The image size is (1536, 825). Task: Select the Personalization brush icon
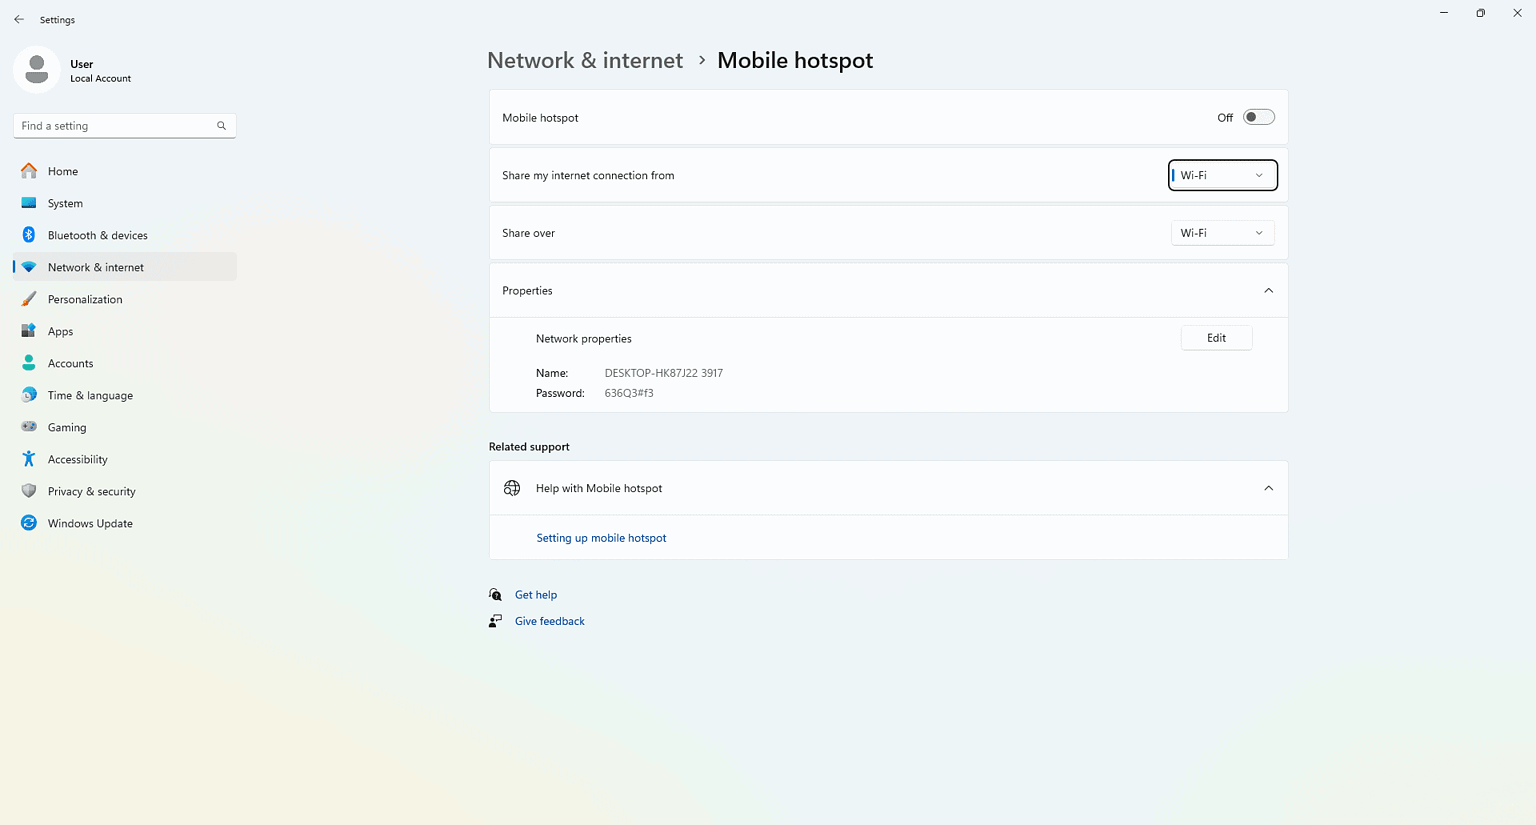(x=29, y=299)
